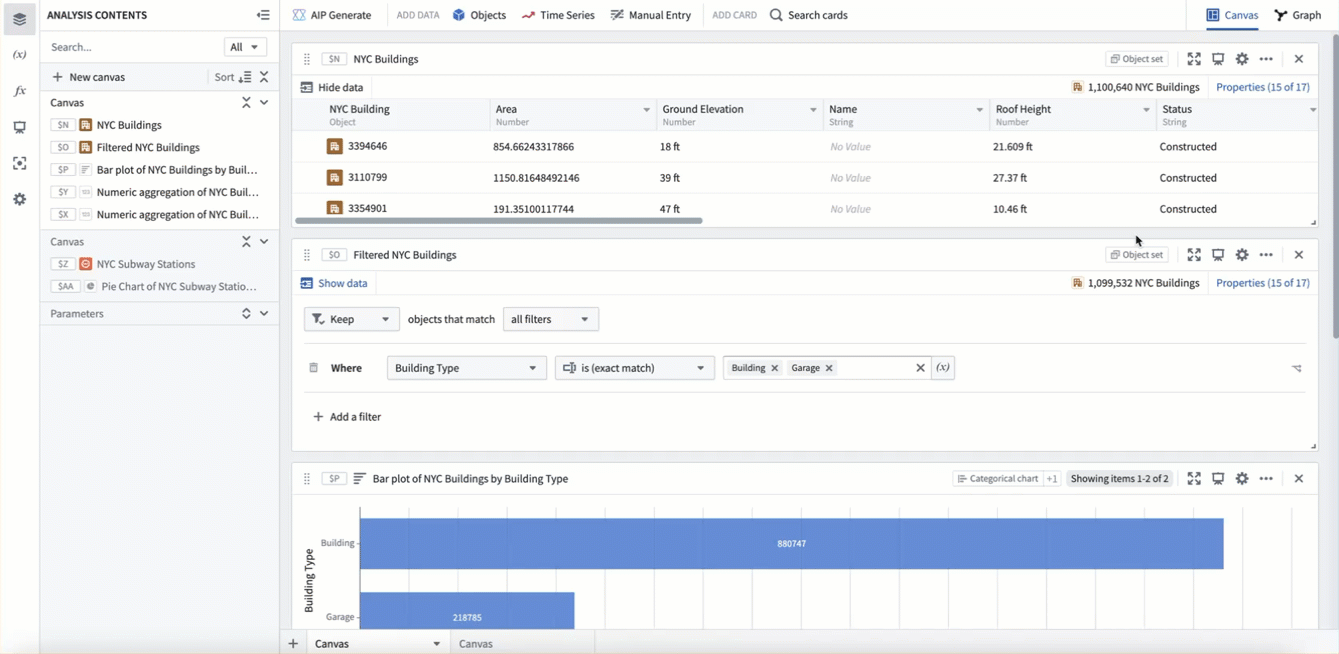Open the Keep filter mode dropdown
Screen dimensions: 1339x654
351,319
